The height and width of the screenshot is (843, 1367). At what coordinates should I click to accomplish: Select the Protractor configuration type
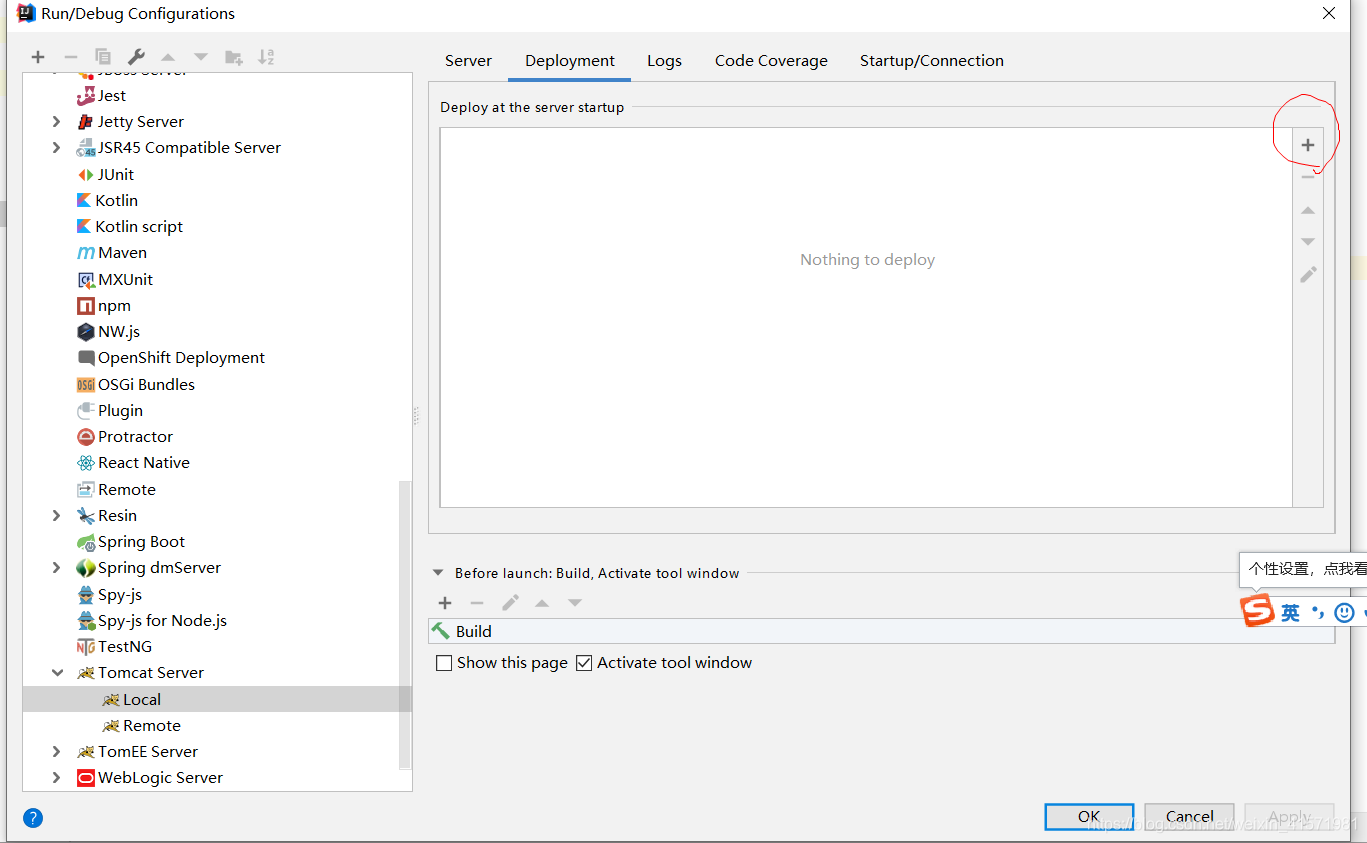(x=125, y=436)
